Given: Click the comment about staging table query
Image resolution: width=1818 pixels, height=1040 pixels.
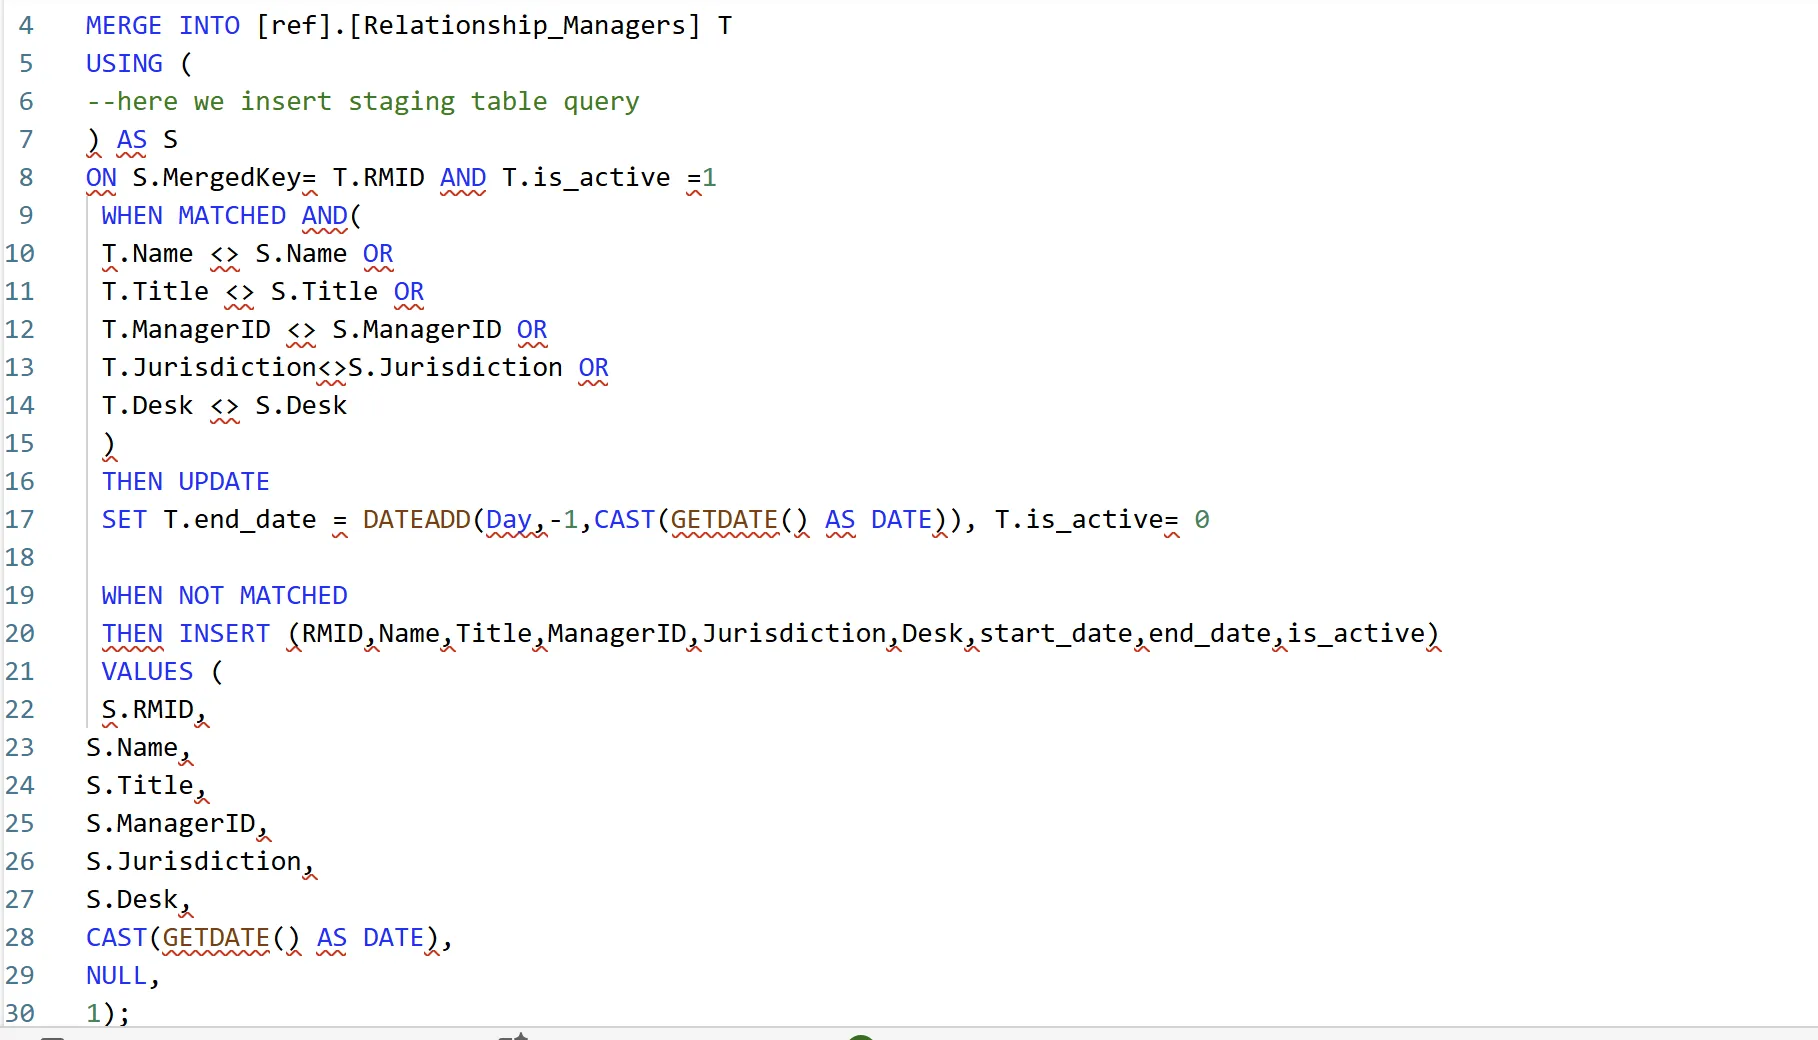Looking at the screenshot, I should tap(362, 101).
